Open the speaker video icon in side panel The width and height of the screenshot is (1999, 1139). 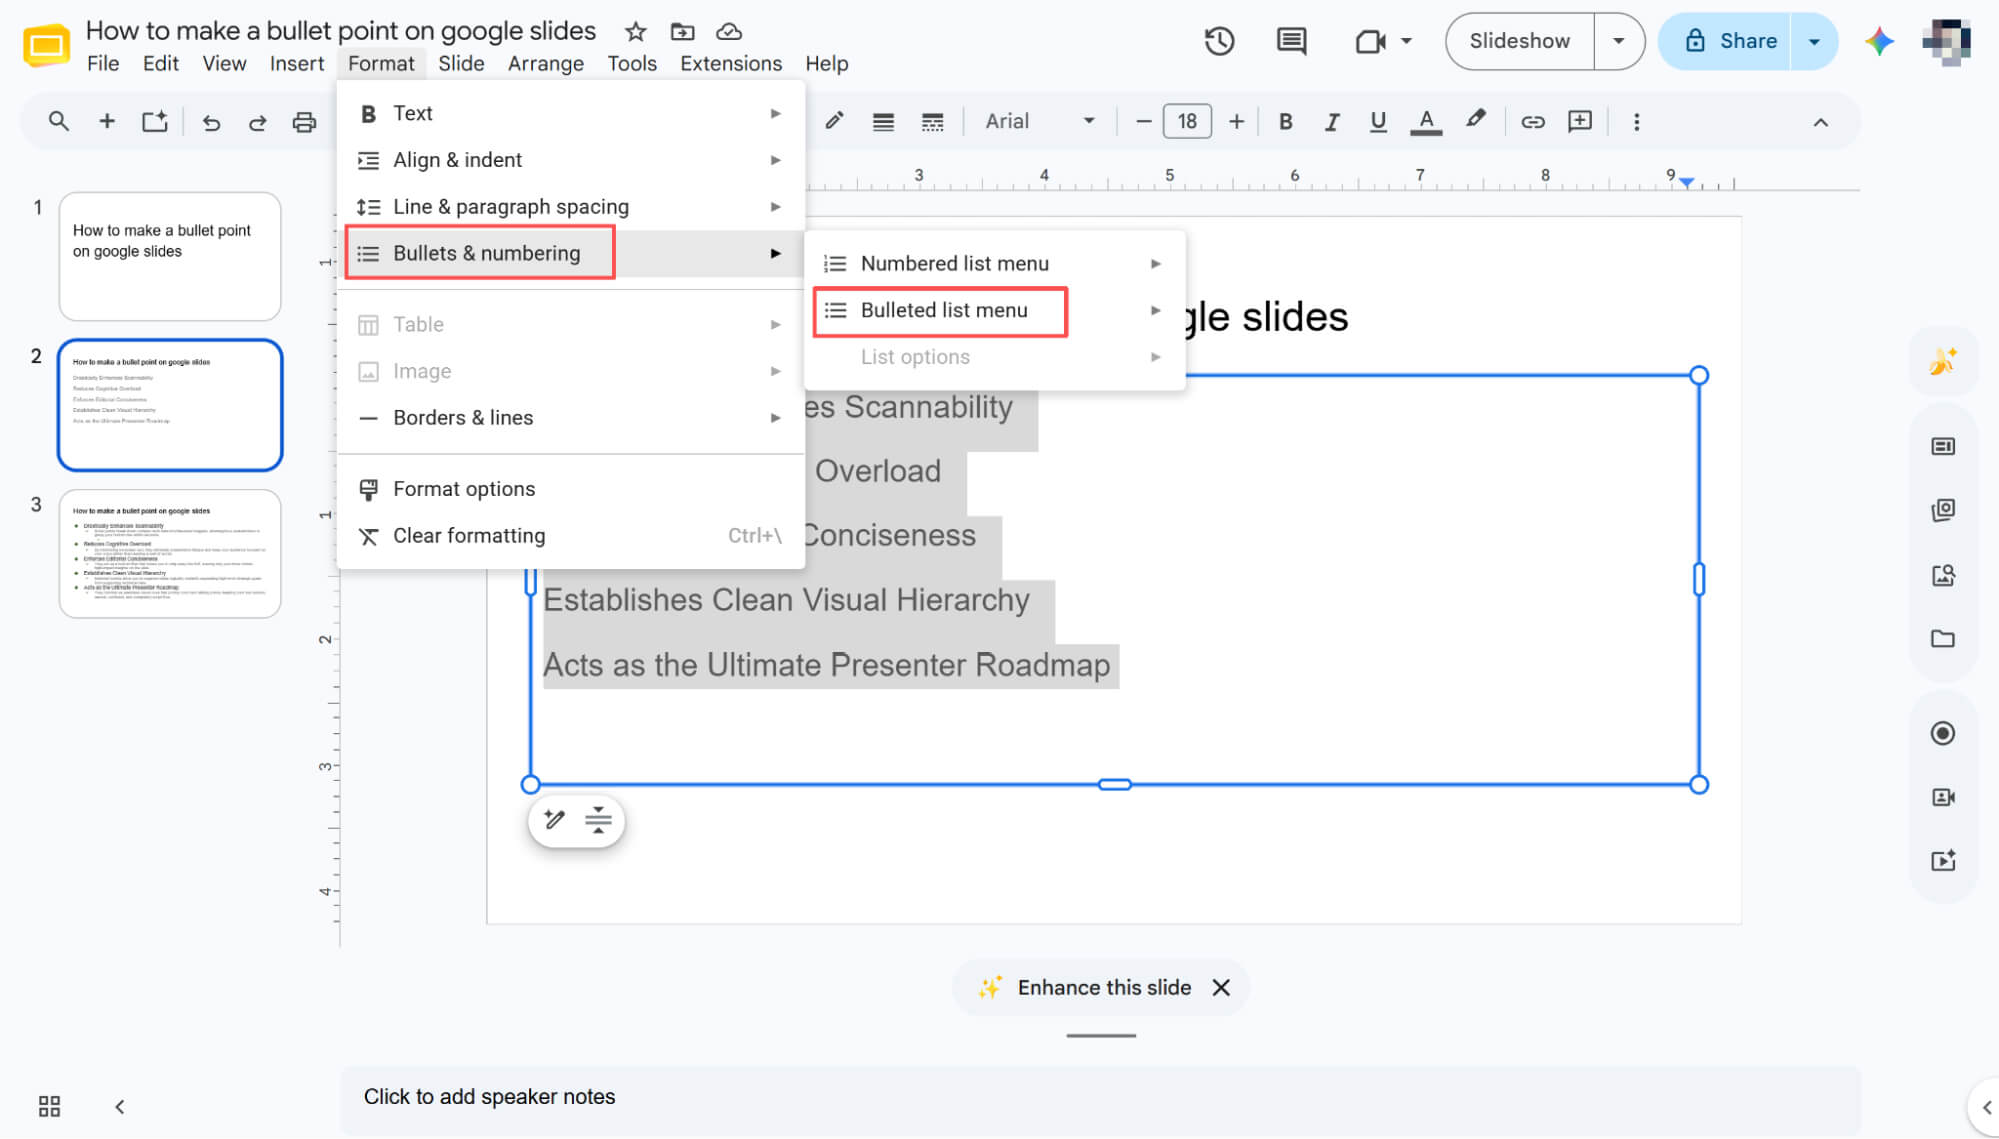click(1943, 797)
